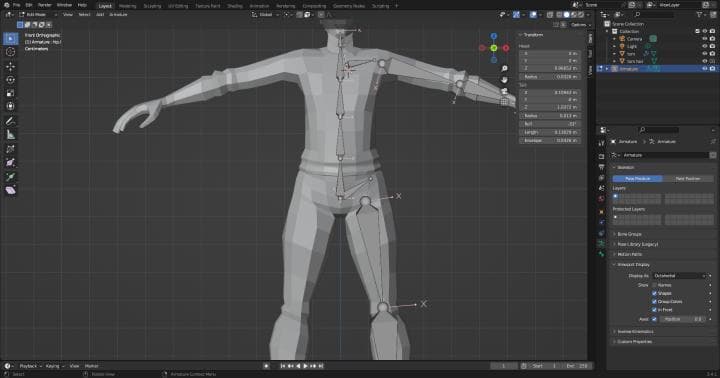Open the Tool properties tab icon
This screenshot has width=720, height=378.
click(601, 144)
